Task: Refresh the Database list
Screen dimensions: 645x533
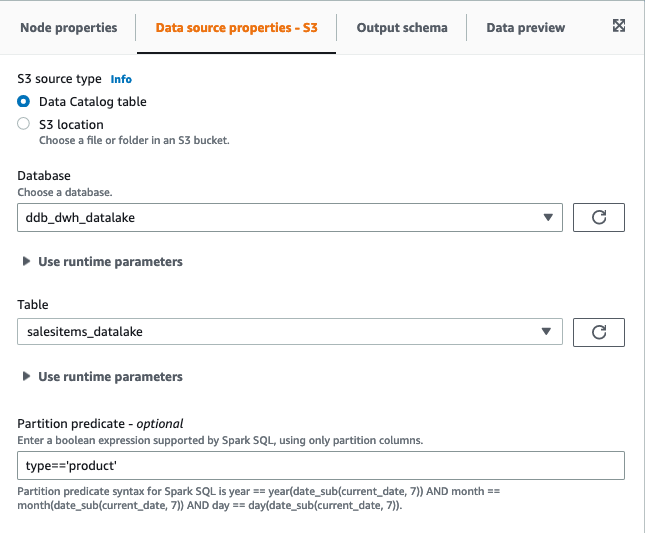Action: [x=599, y=217]
